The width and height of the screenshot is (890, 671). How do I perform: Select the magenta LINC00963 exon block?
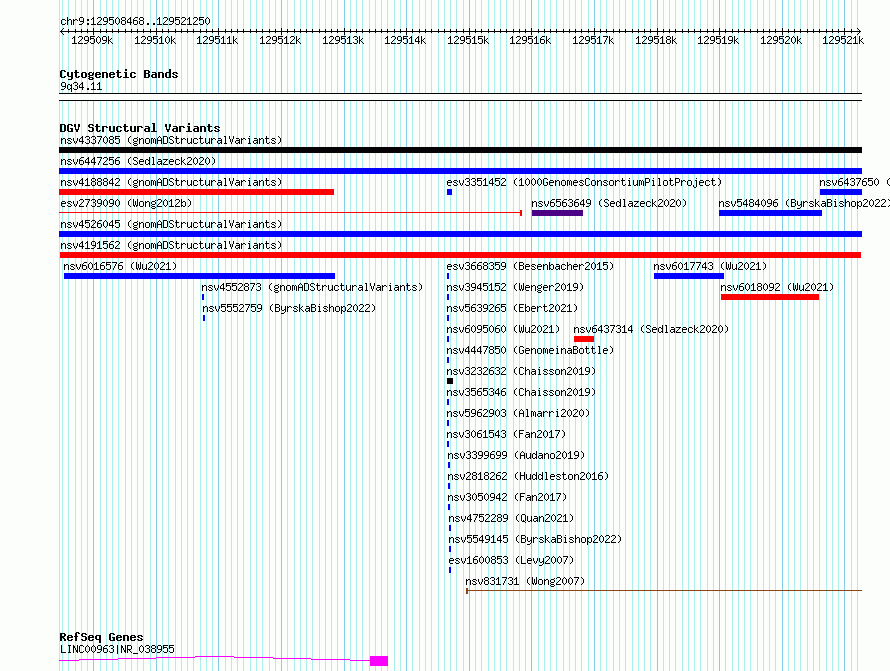point(379,661)
